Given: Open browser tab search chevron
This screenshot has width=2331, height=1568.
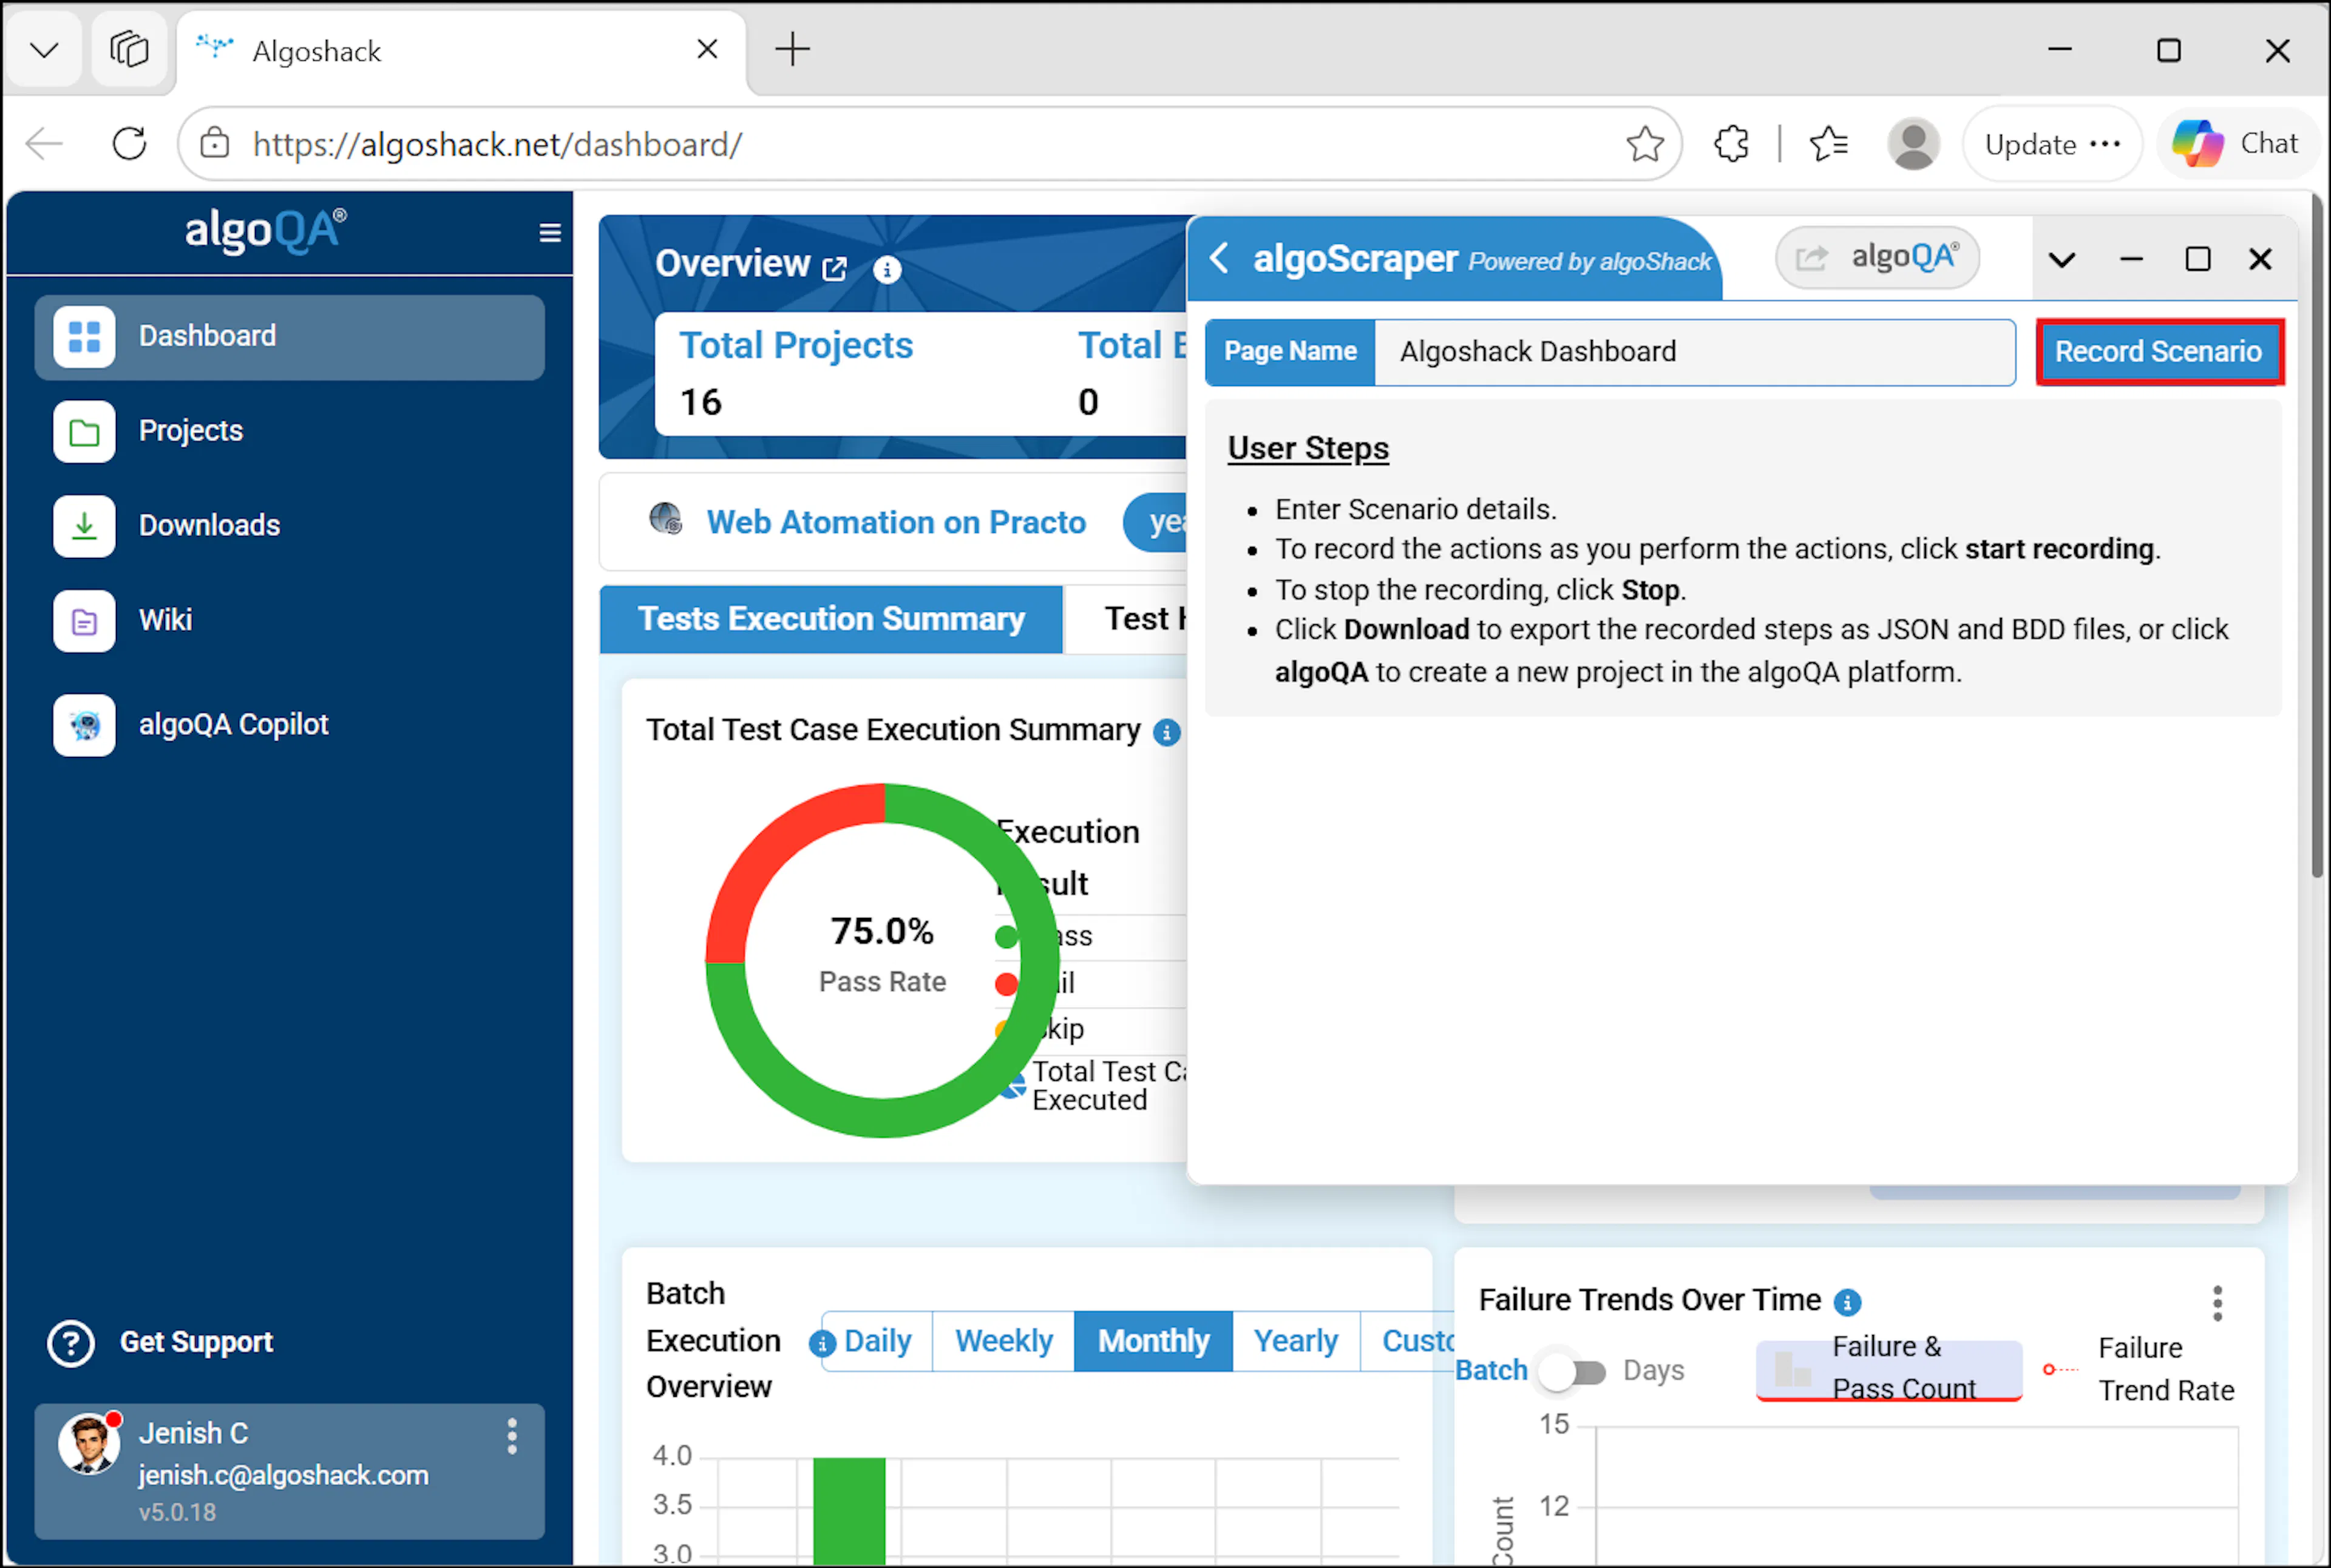Looking at the screenshot, I should coord(44,49).
